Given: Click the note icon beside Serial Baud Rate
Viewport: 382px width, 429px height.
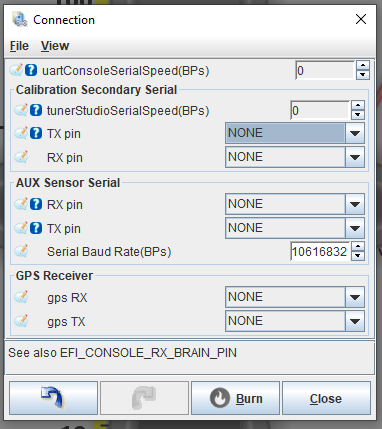Looking at the screenshot, I should 21,251.
